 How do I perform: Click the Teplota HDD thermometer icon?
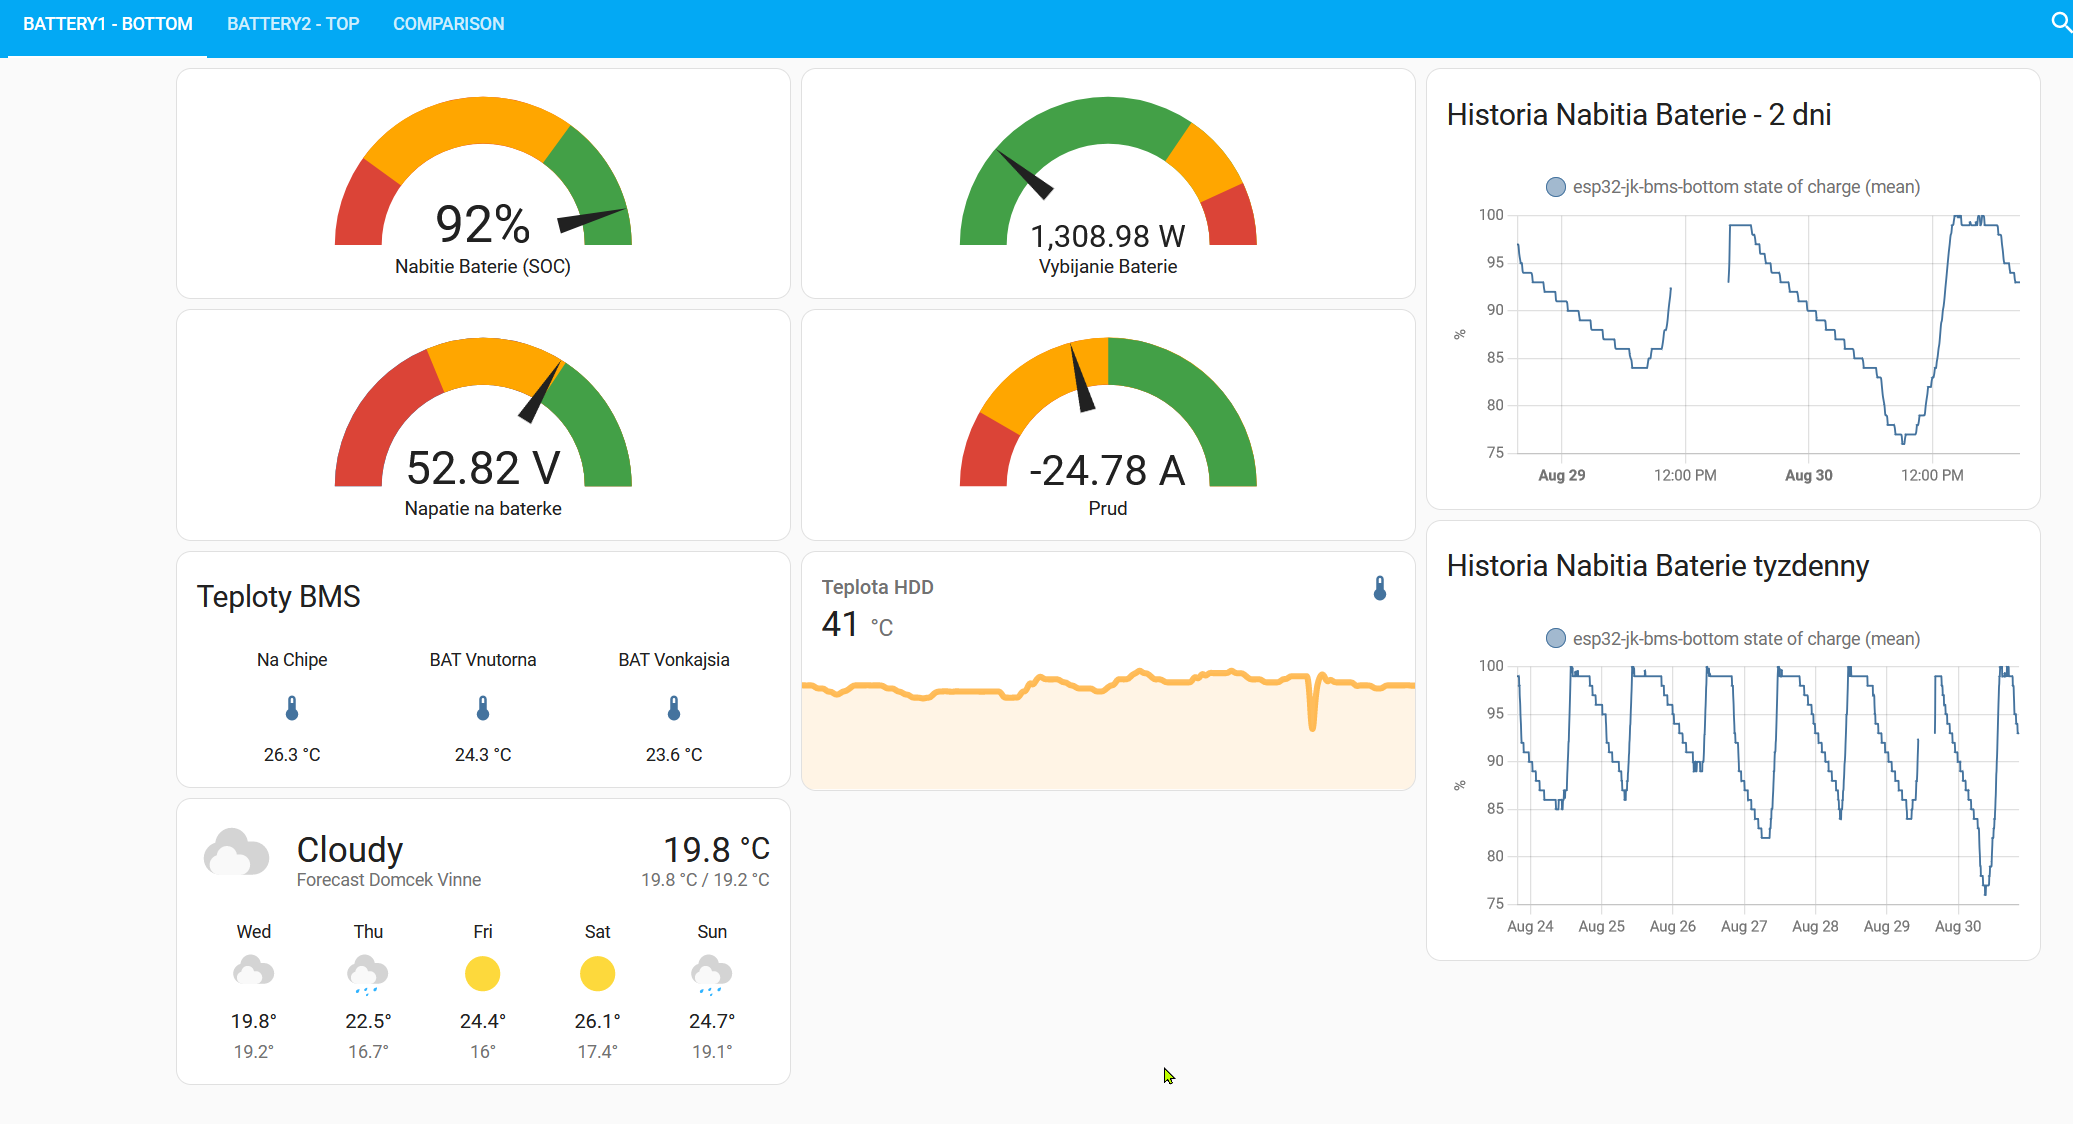coord(1380,588)
